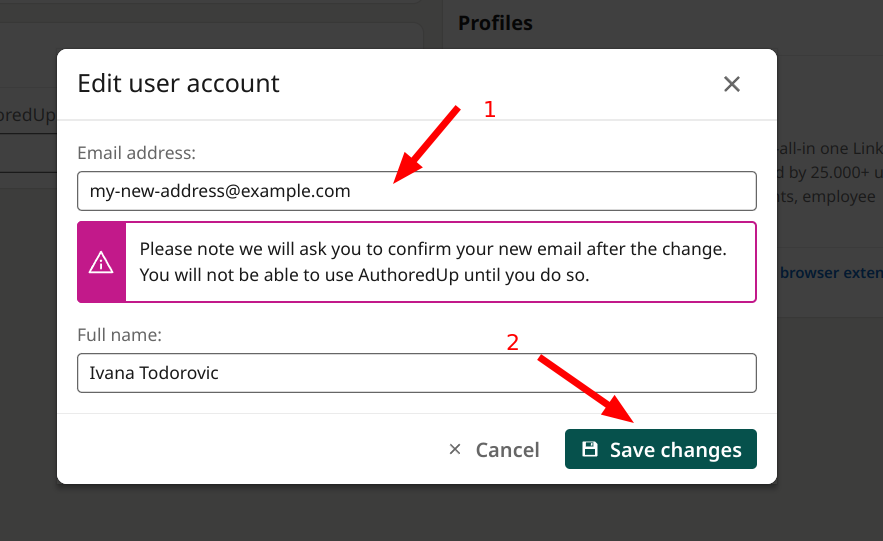This screenshot has height=541, width=883.
Task: Click the Cancel button text
Action: point(507,449)
